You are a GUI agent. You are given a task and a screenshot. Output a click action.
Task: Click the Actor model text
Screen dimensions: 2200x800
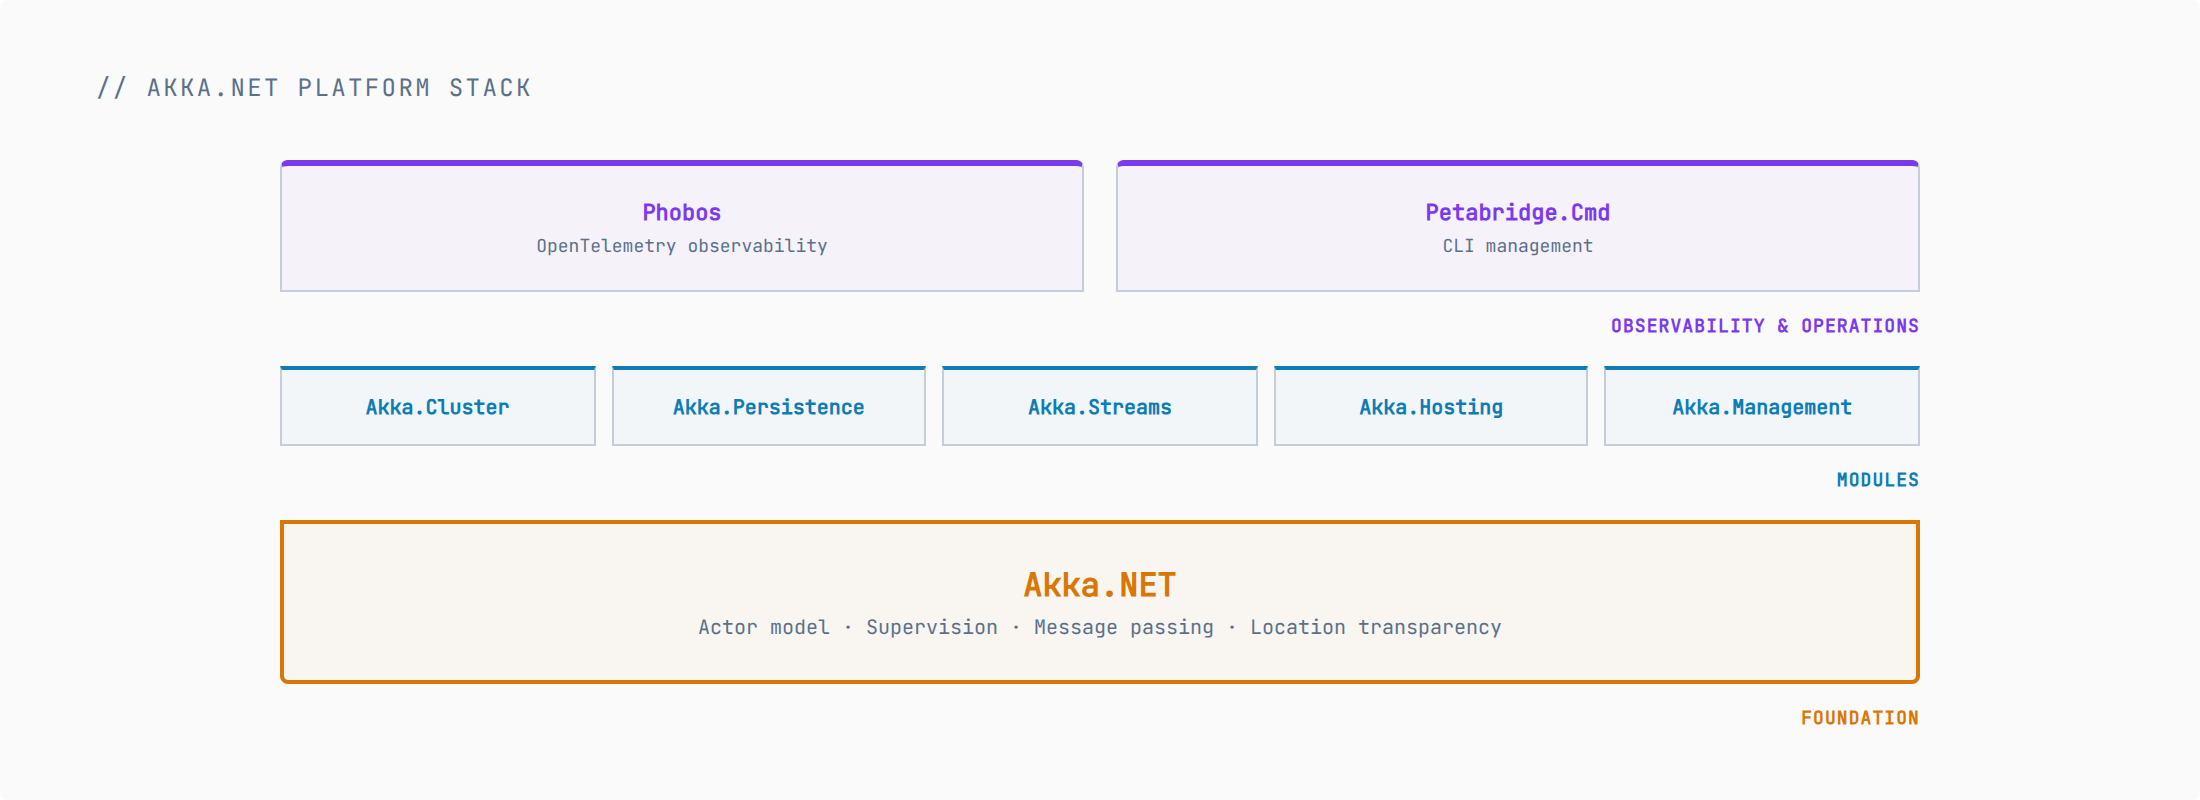click(x=763, y=628)
